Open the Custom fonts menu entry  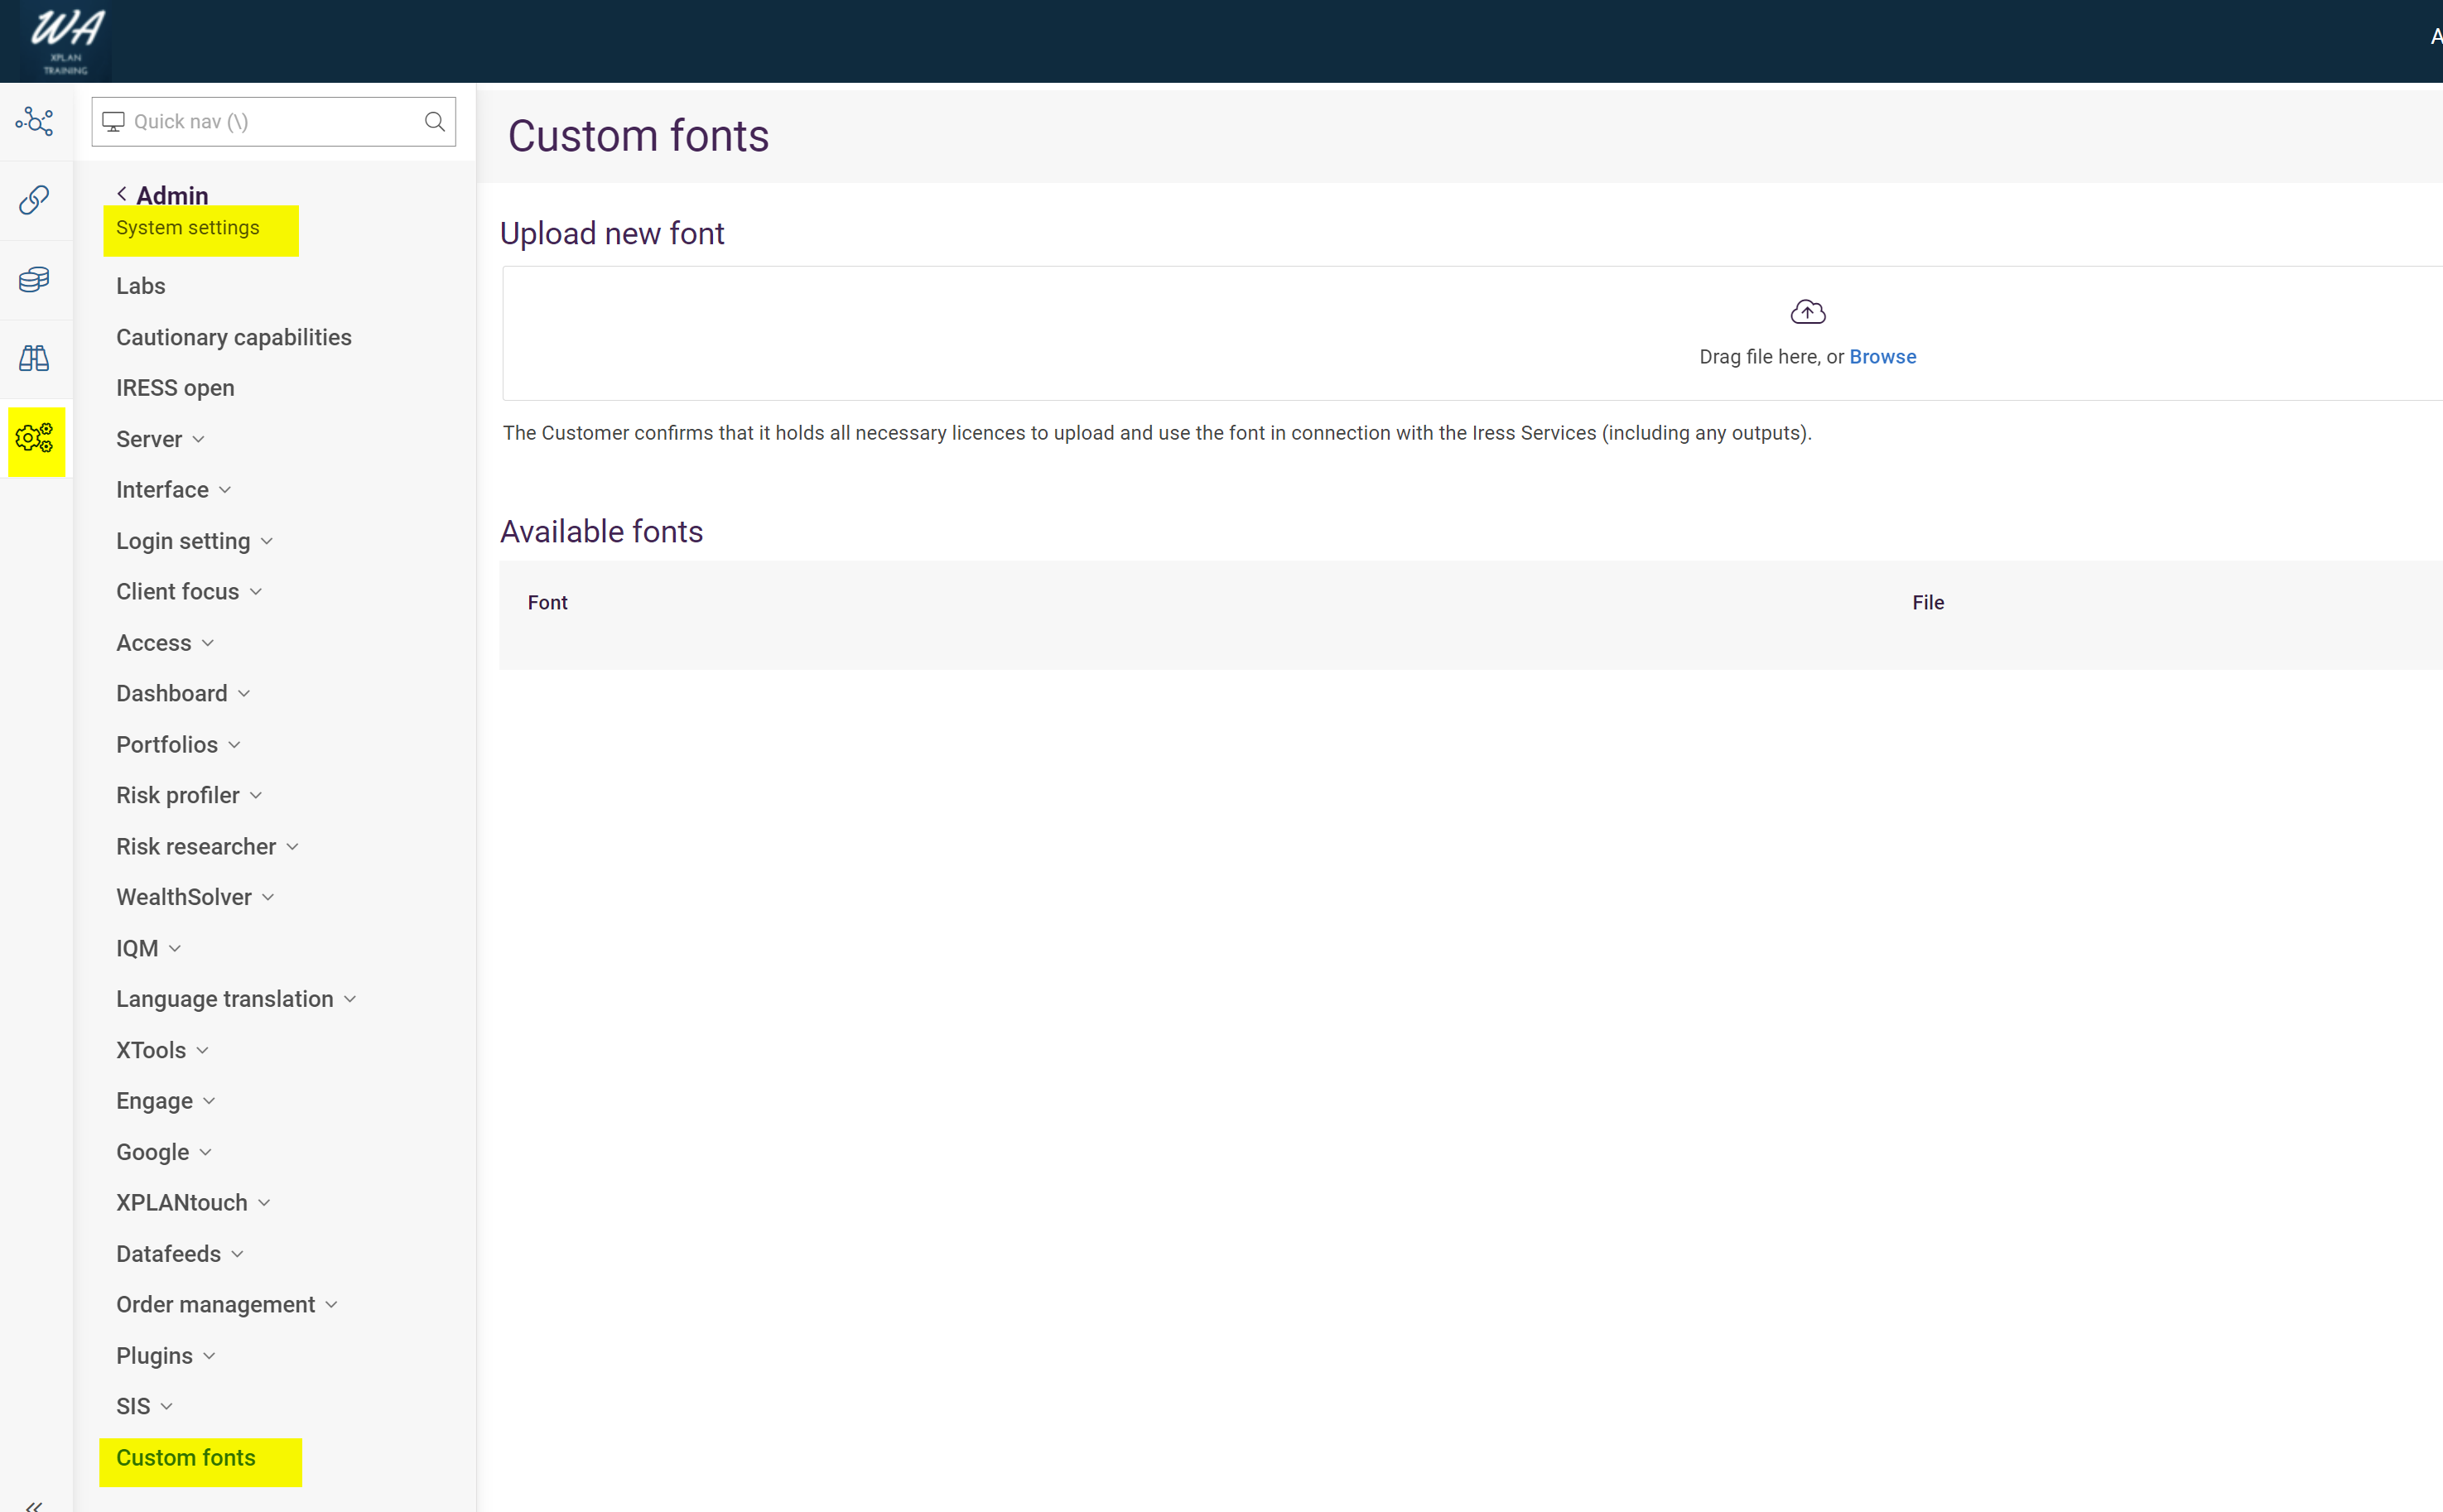186,1457
